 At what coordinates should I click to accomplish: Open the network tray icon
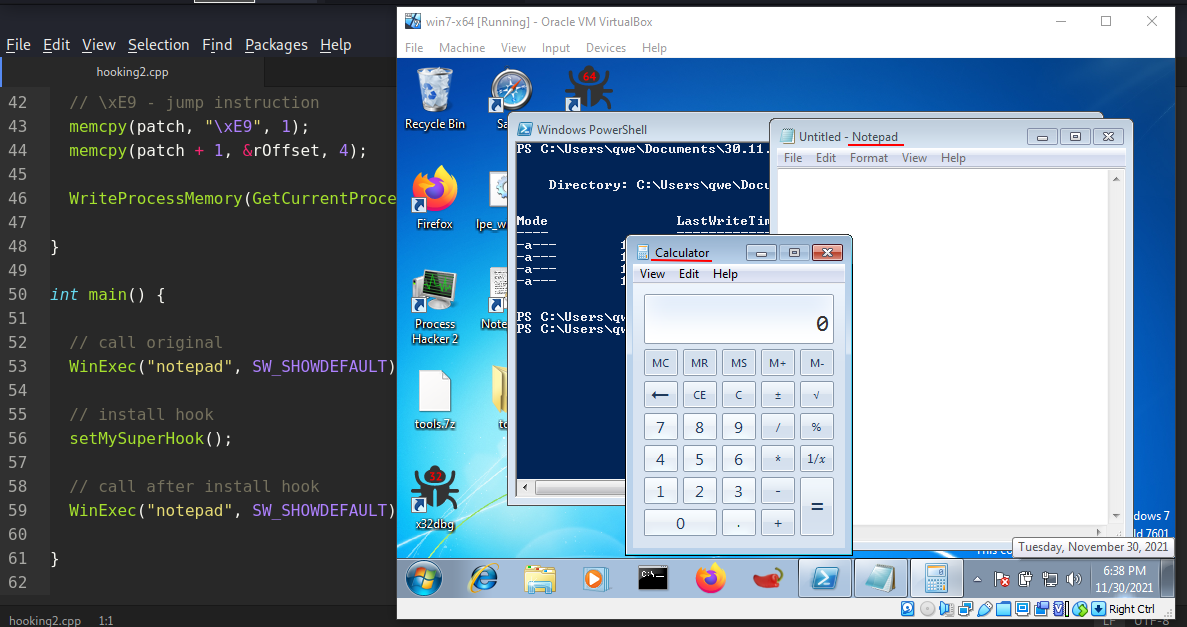click(1049, 580)
